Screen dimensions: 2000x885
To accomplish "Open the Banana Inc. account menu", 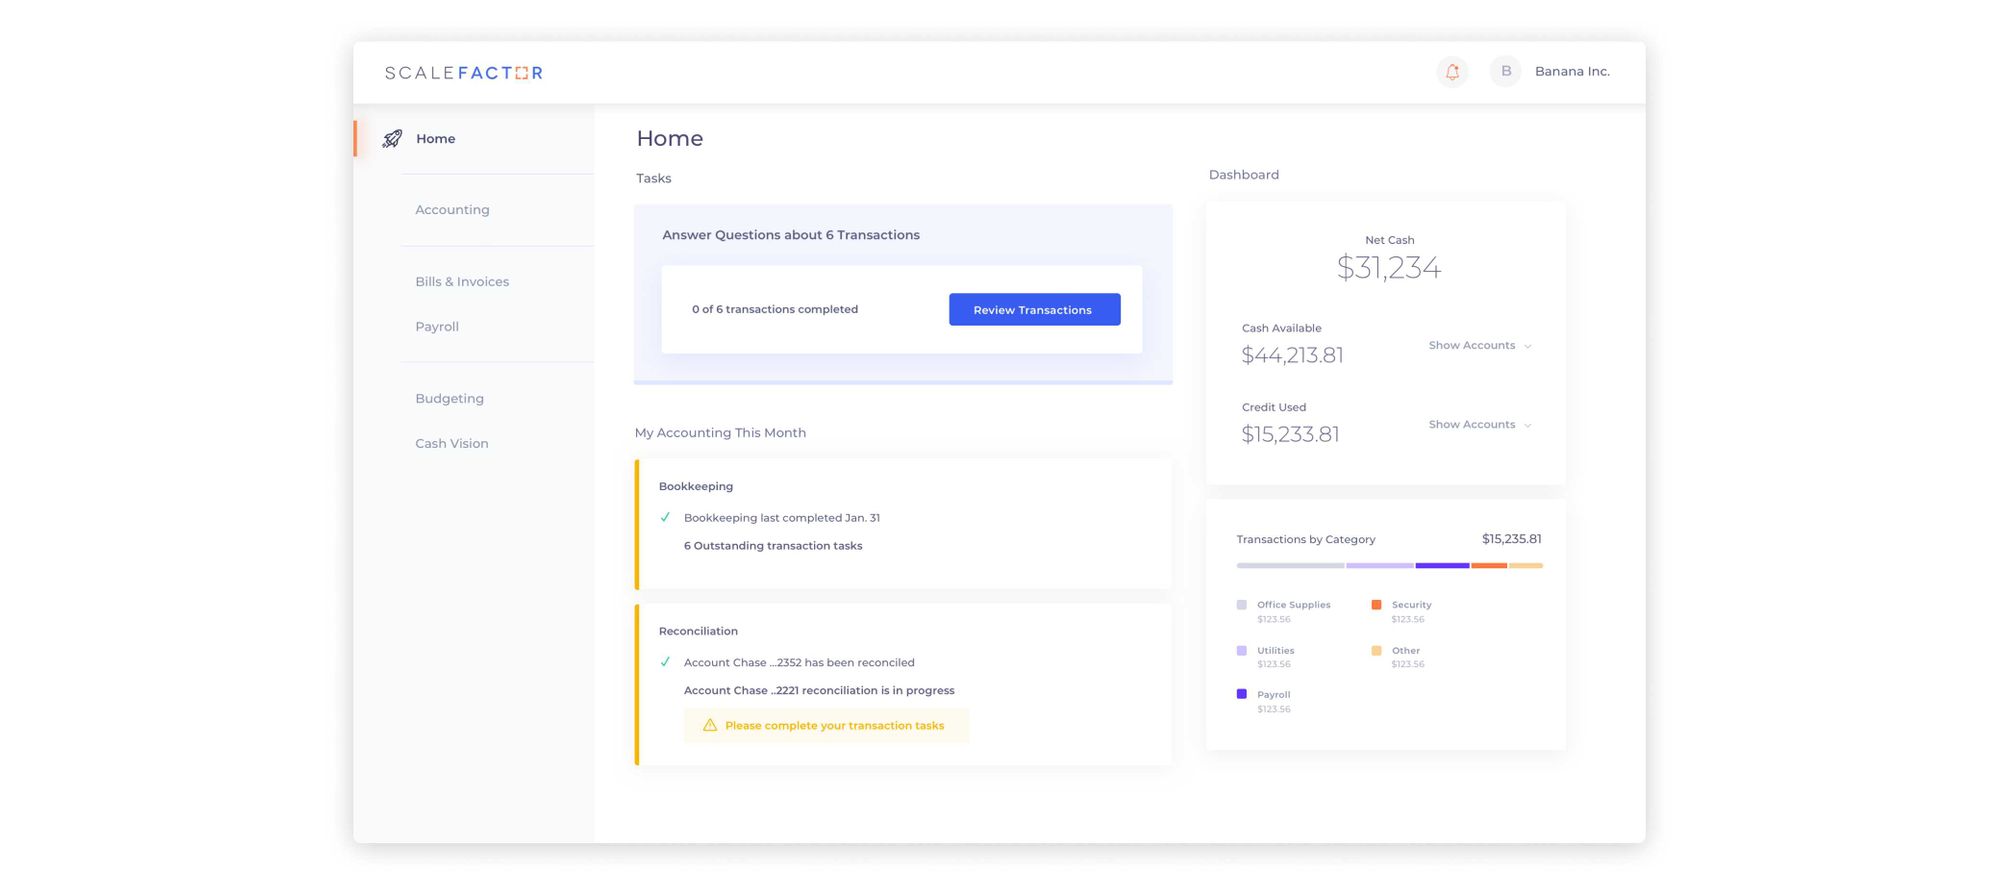I will click(x=1572, y=72).
